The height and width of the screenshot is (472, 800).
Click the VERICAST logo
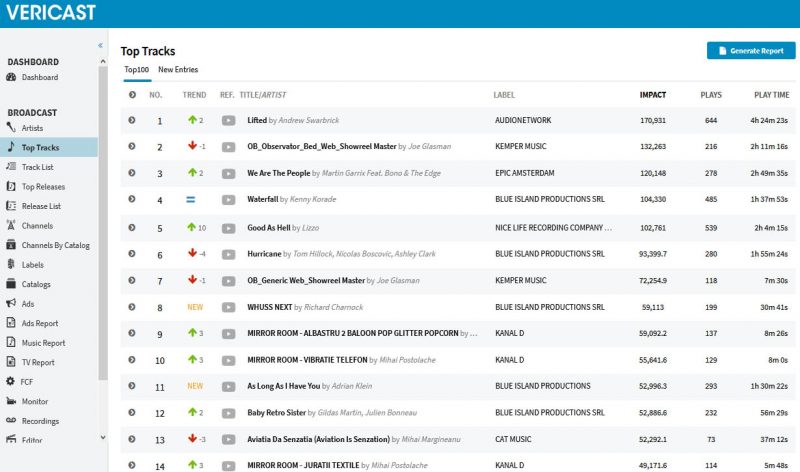click(x=51, y=12)
